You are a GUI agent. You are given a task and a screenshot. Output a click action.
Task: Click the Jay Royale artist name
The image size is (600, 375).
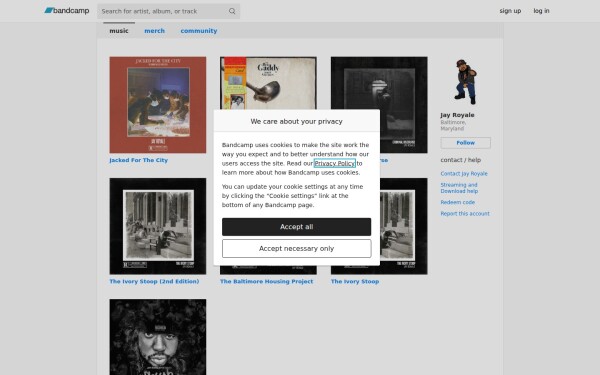457,115
